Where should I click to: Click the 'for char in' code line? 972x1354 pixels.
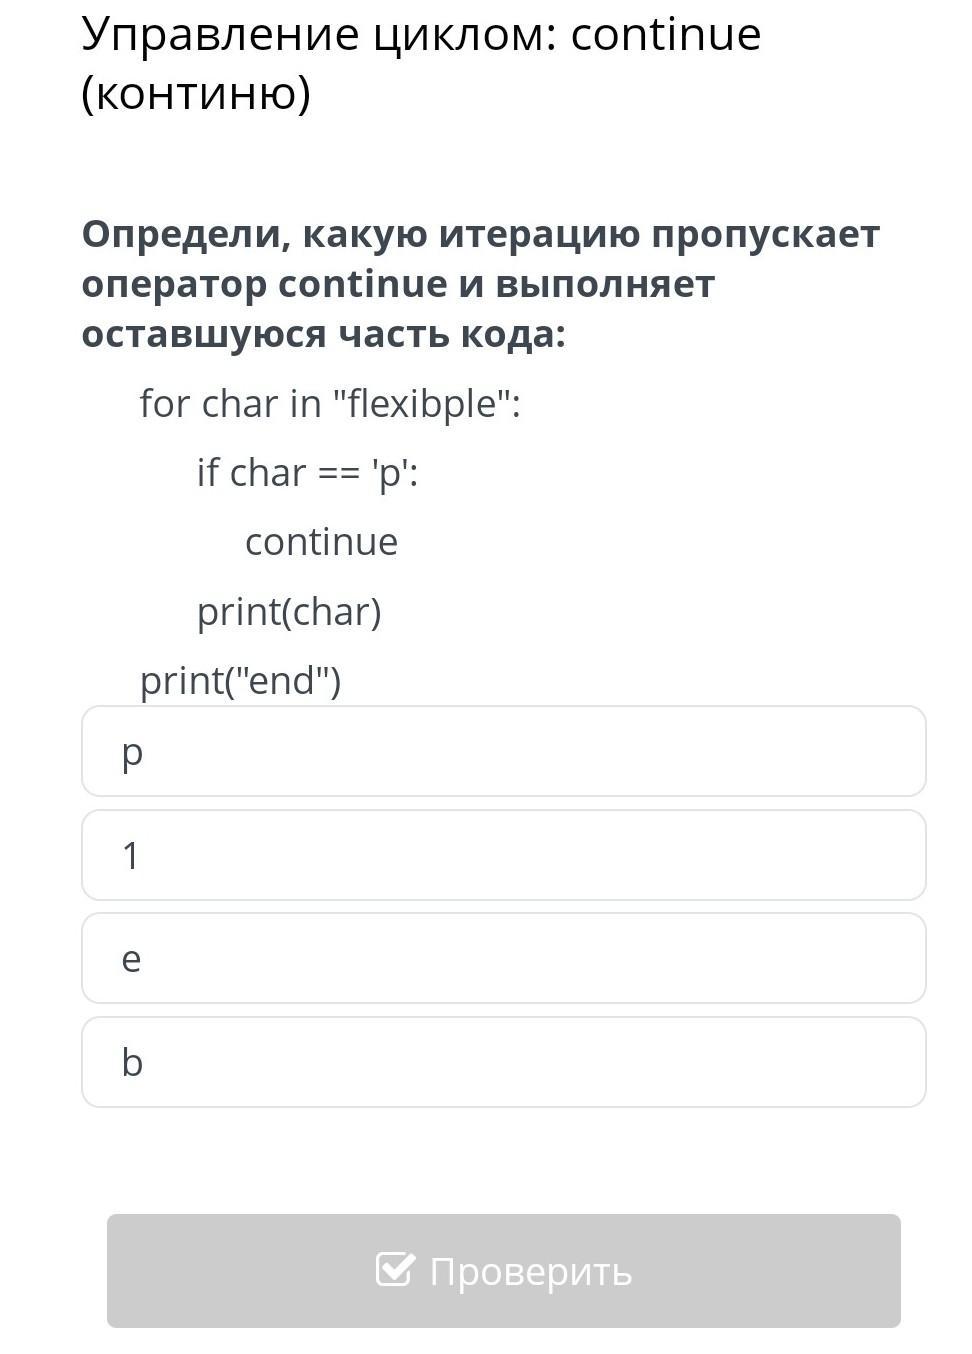tap(232, 404)
